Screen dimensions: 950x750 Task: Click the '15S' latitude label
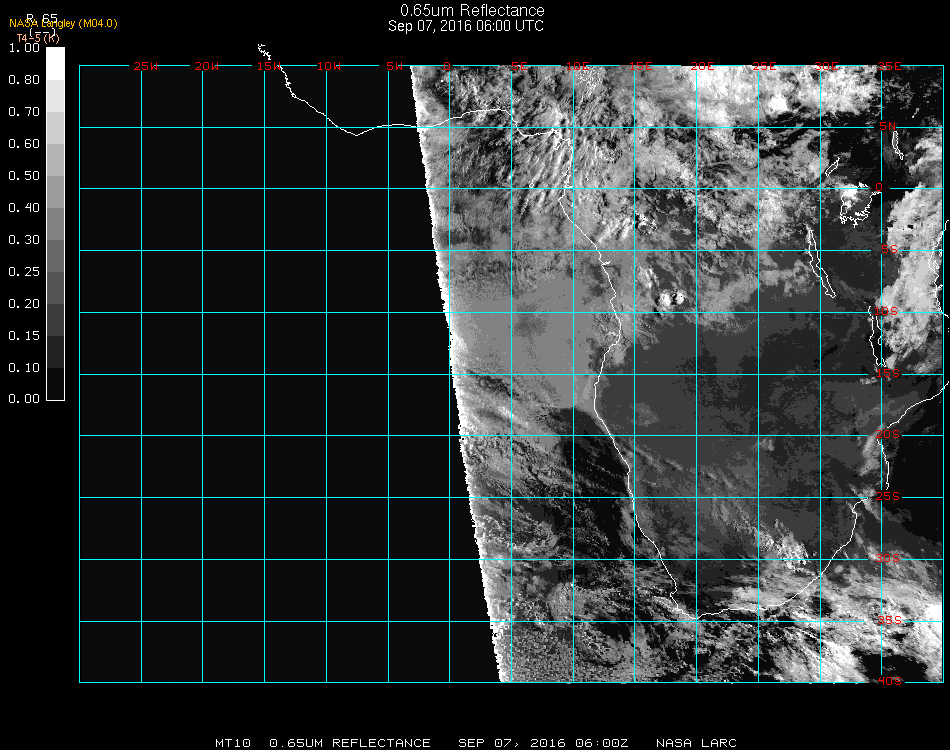[888, 373]
